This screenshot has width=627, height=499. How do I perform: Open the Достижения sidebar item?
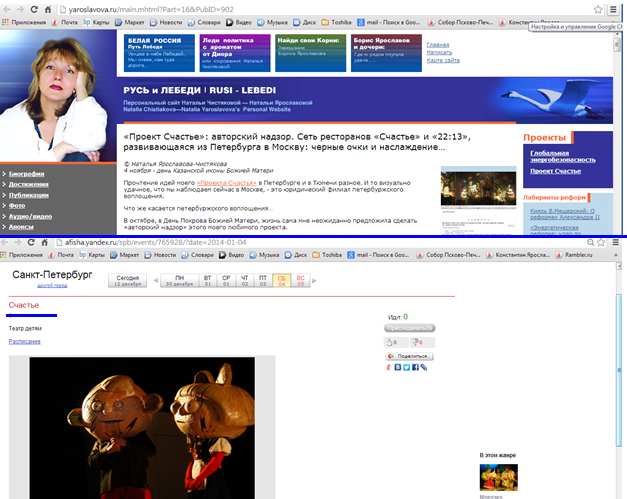tap(28, 184)
